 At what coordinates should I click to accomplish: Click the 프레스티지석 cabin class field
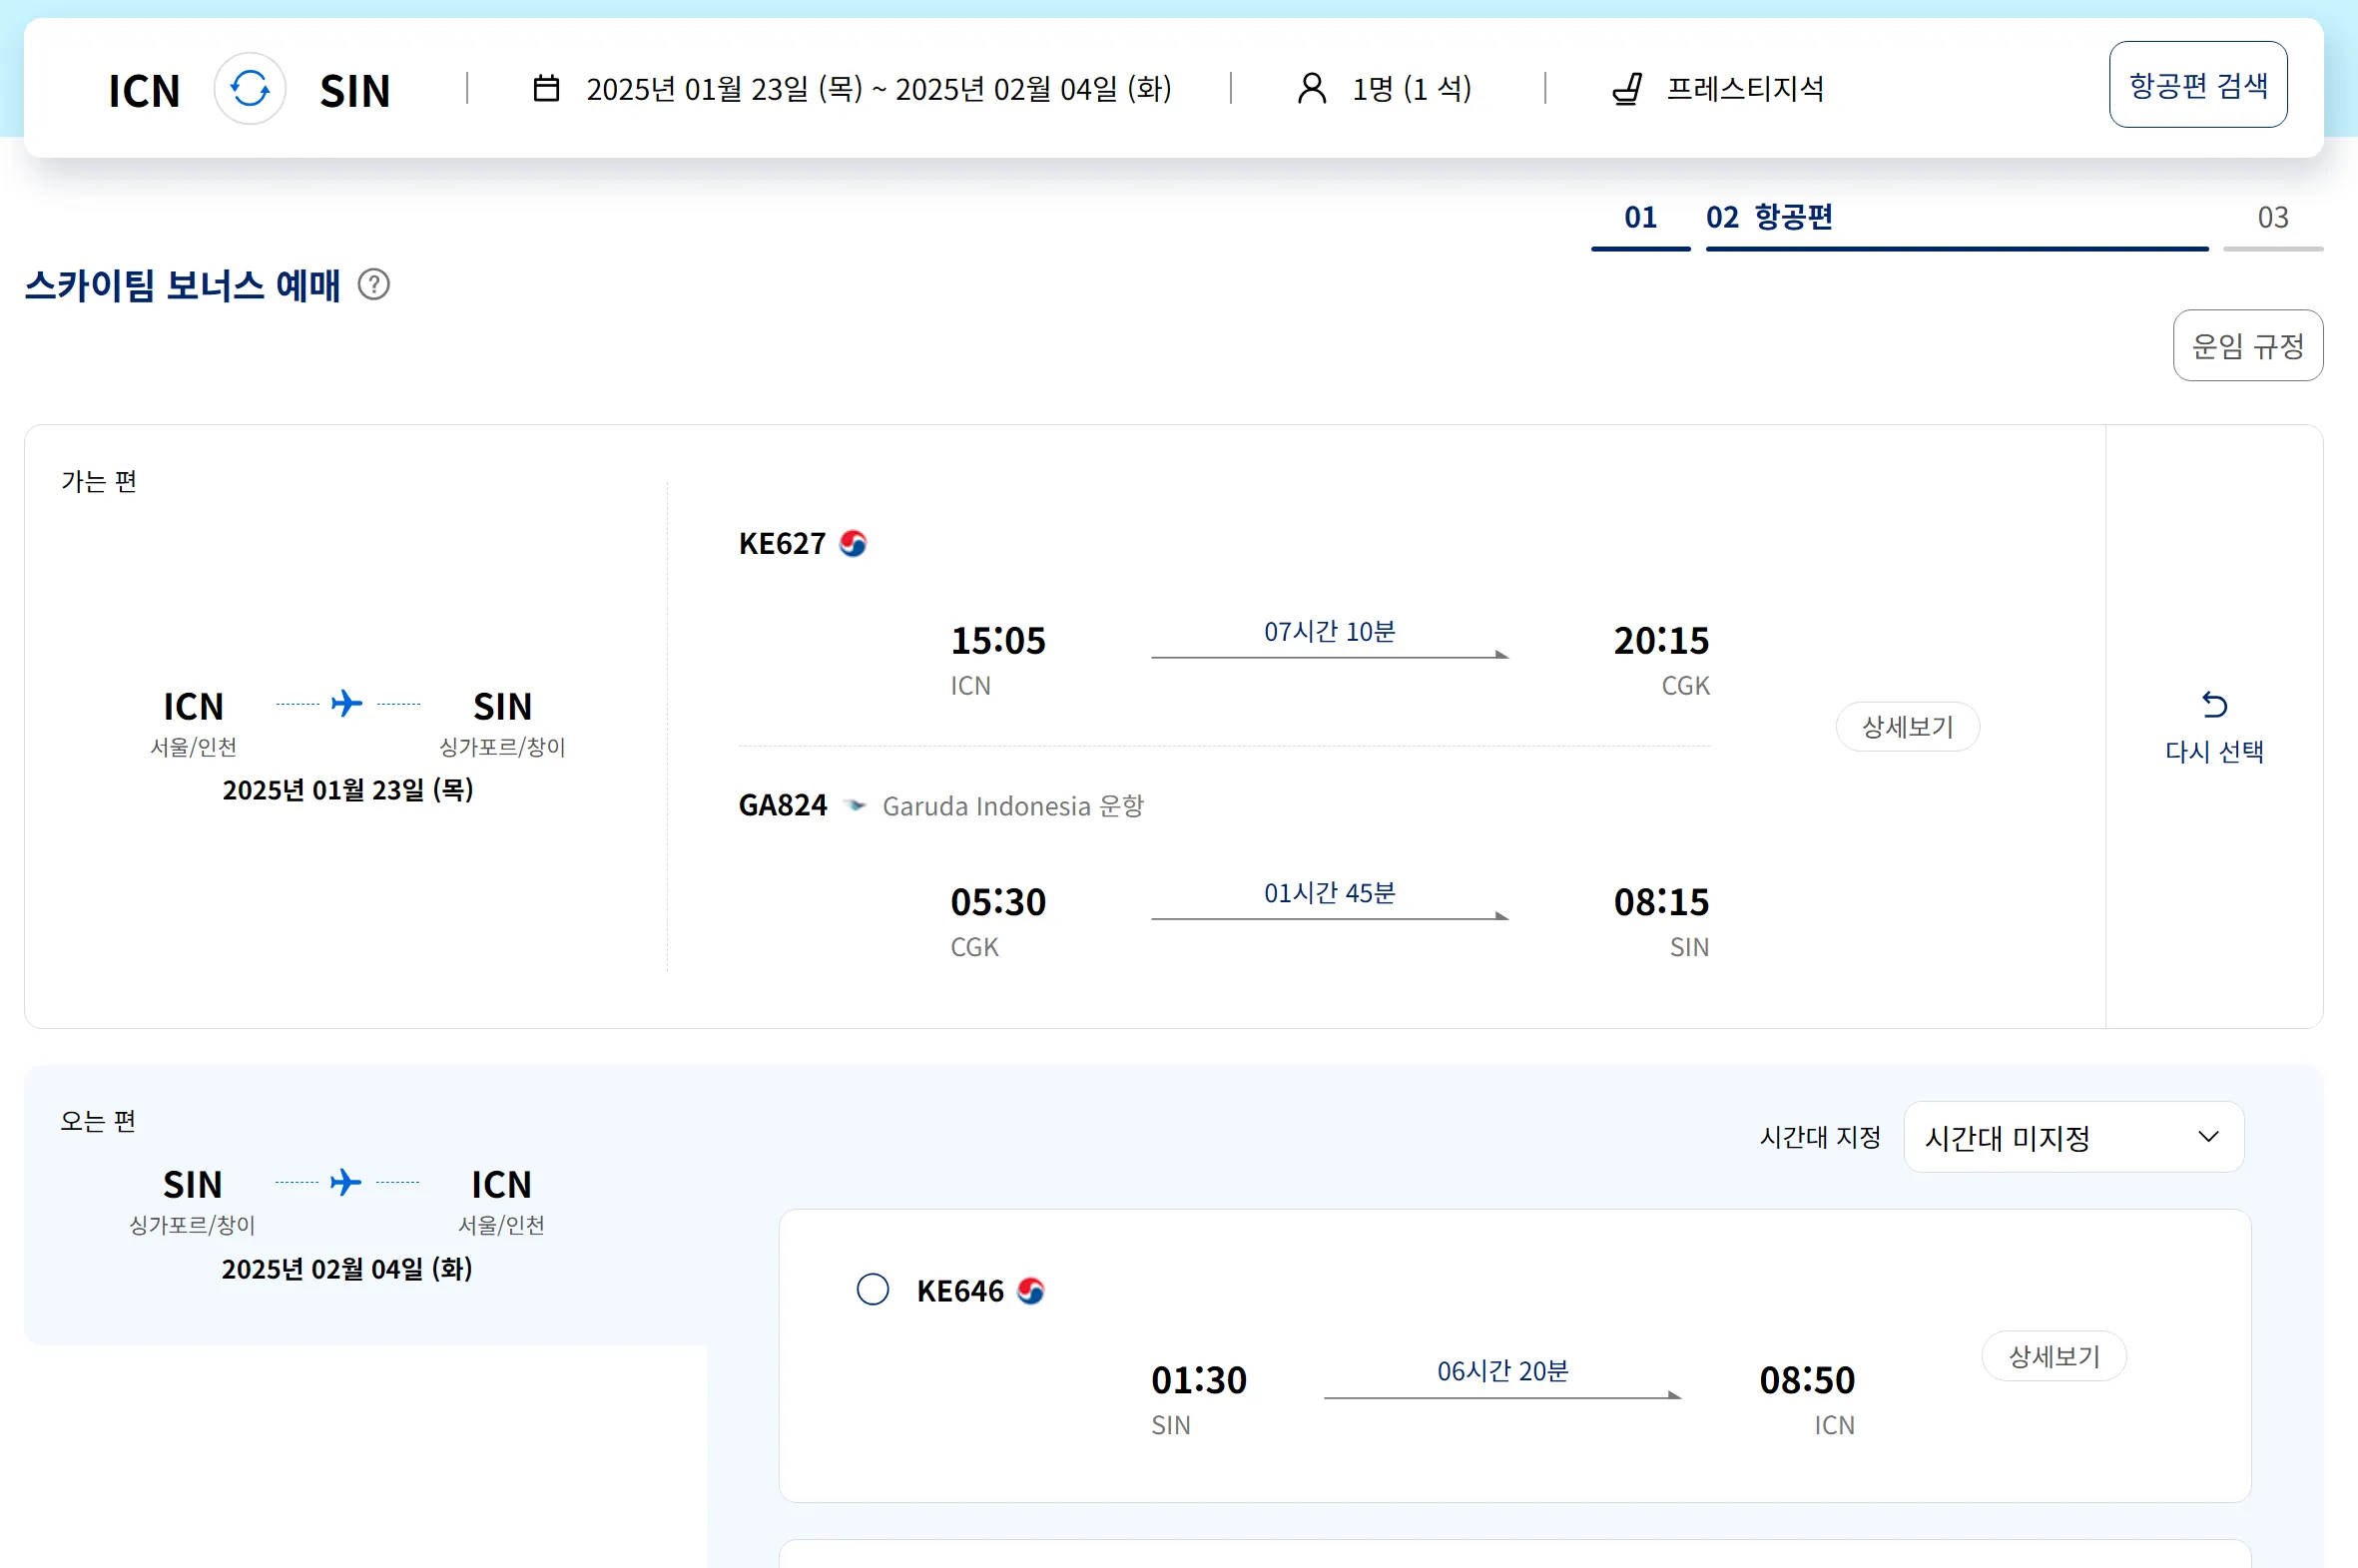click(1744, 89)
